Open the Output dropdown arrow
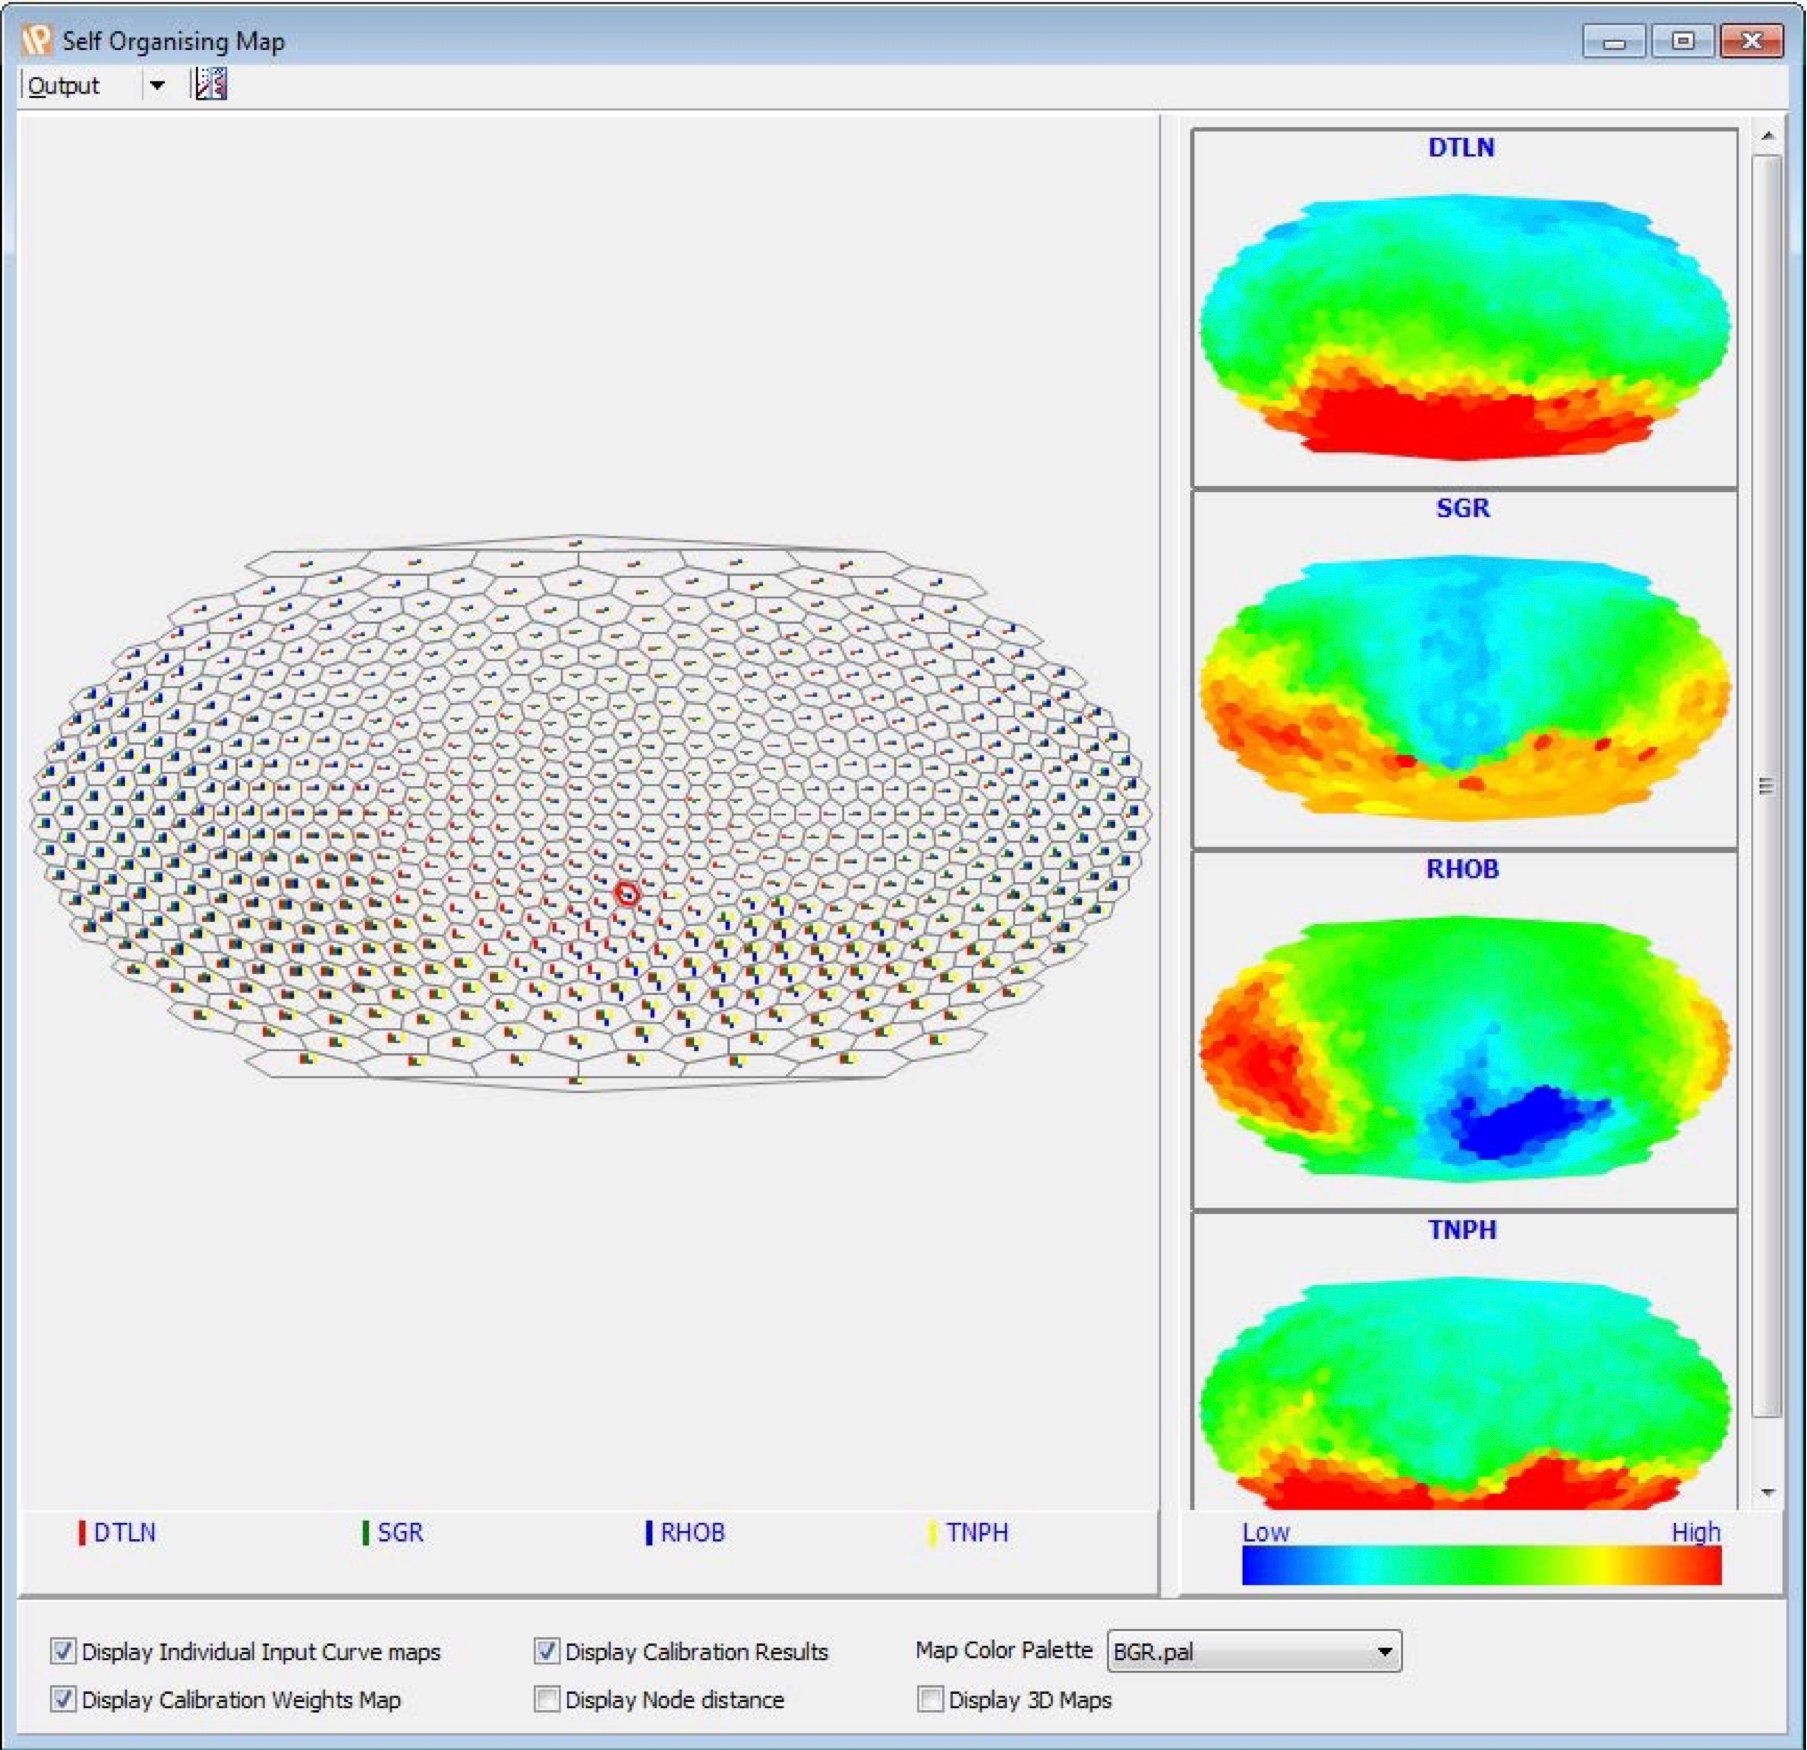The image size is (1807, 1750). point(158,84)
